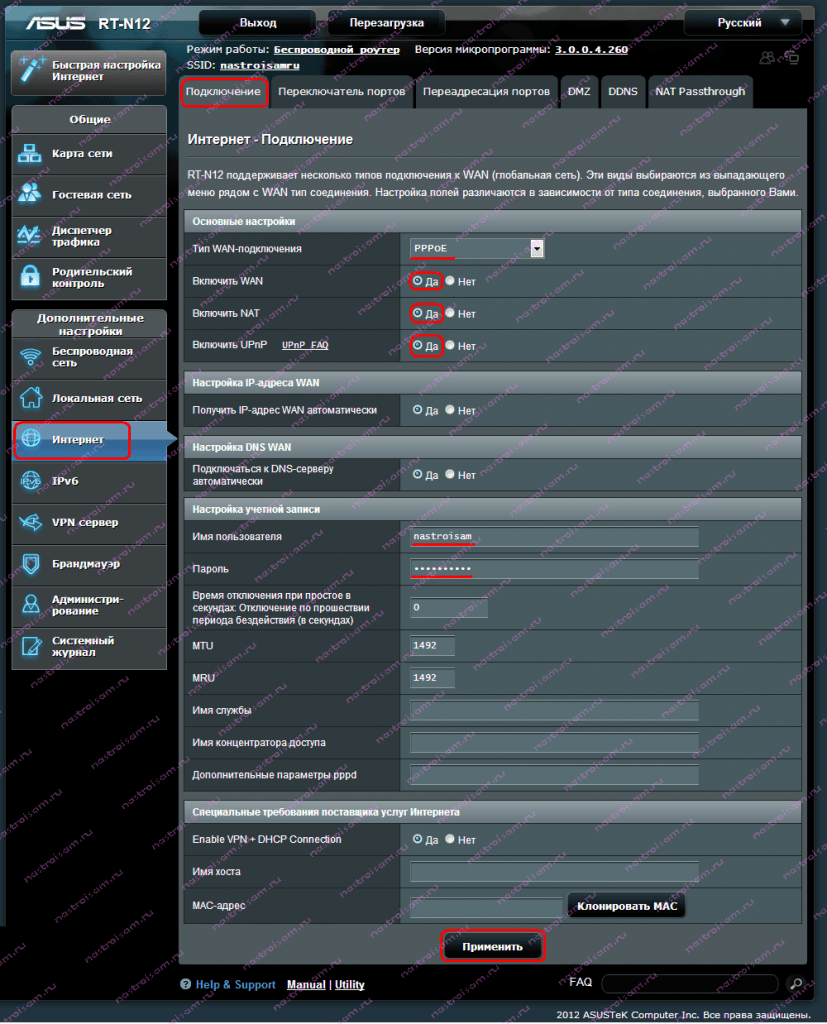
Task: Open the quick Internet setup wand icon
Action: 31,70
